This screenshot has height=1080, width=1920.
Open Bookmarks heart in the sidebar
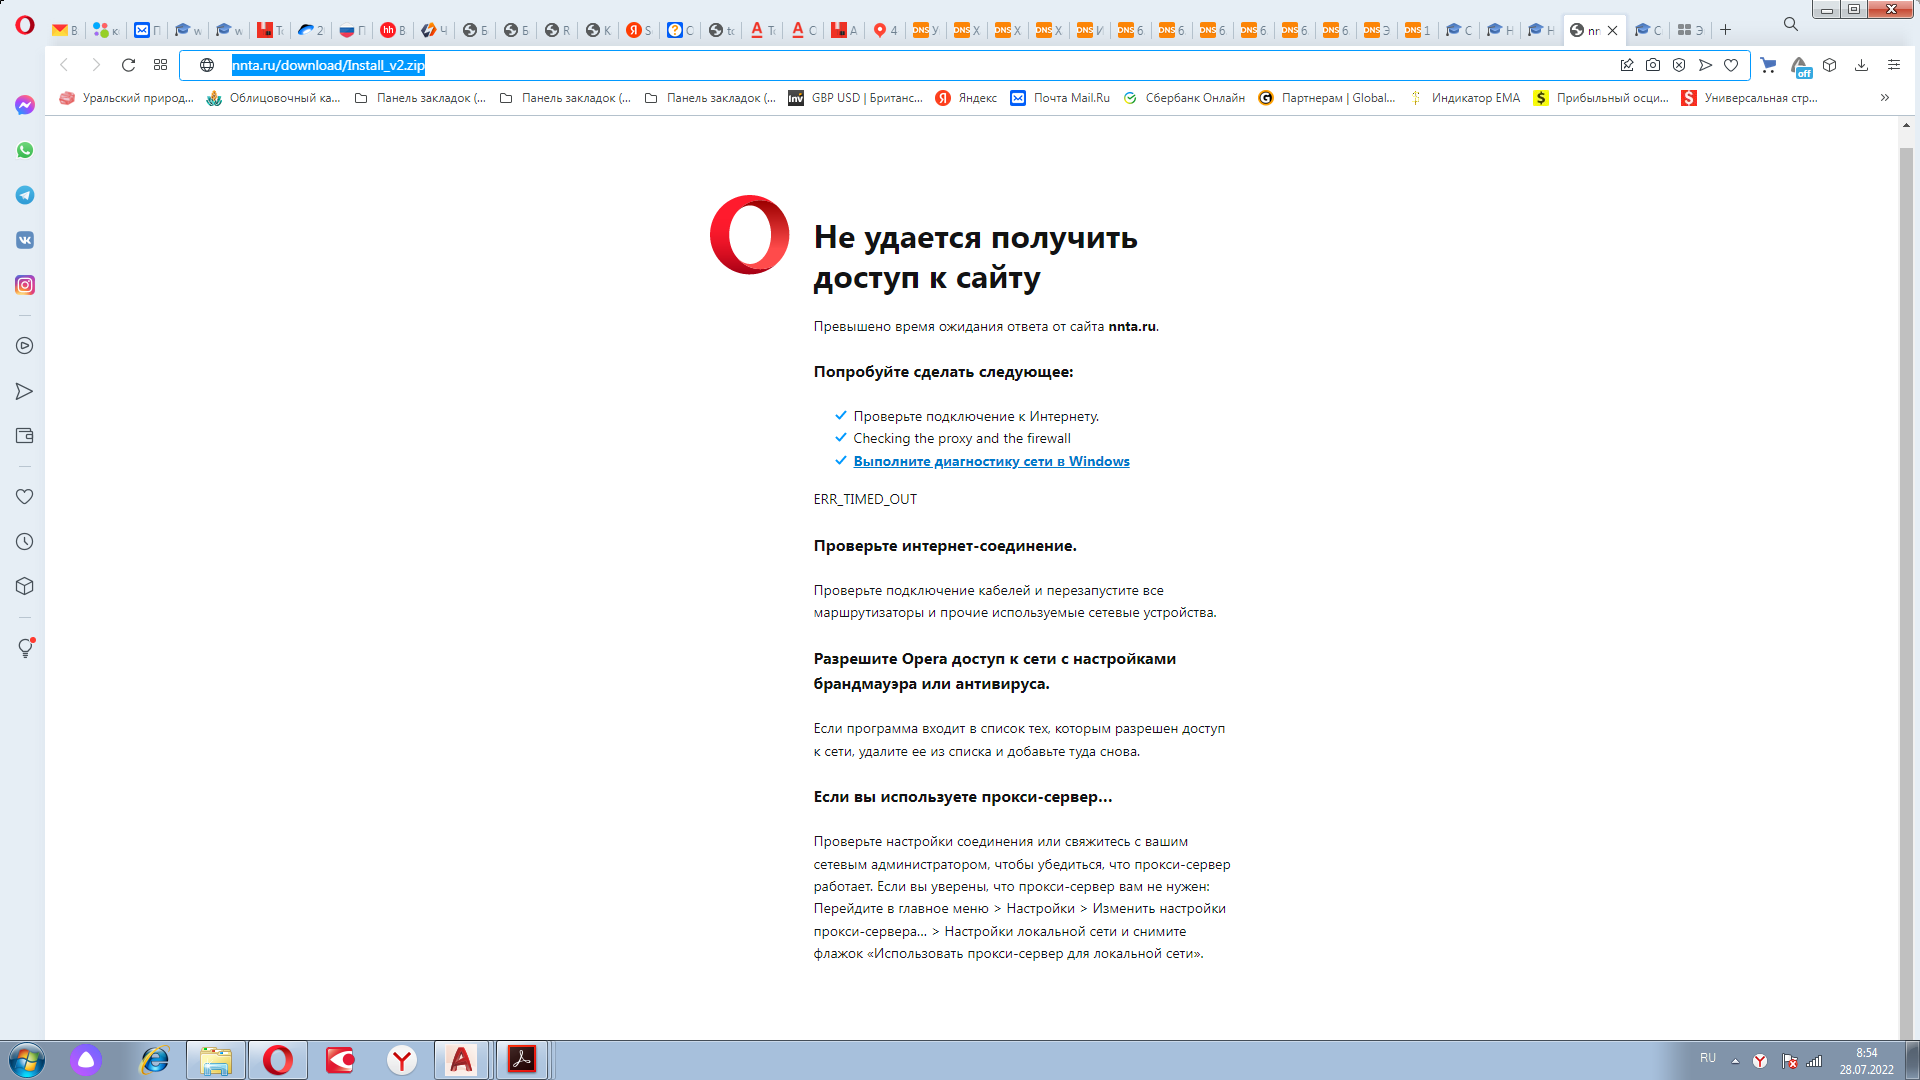pyautogui.click(x=25, y=497)
